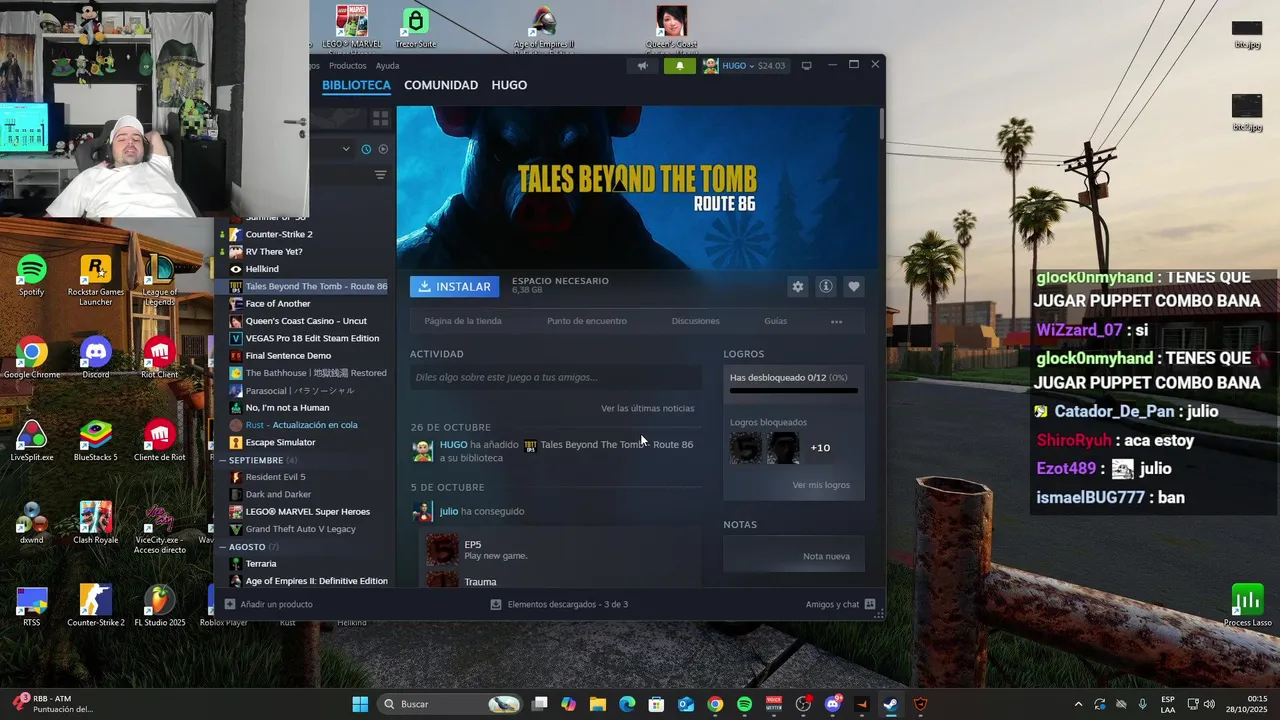Open Ayuda menu in Steam
Screen dimensions: 1280x720
click(x=387, y=66)
